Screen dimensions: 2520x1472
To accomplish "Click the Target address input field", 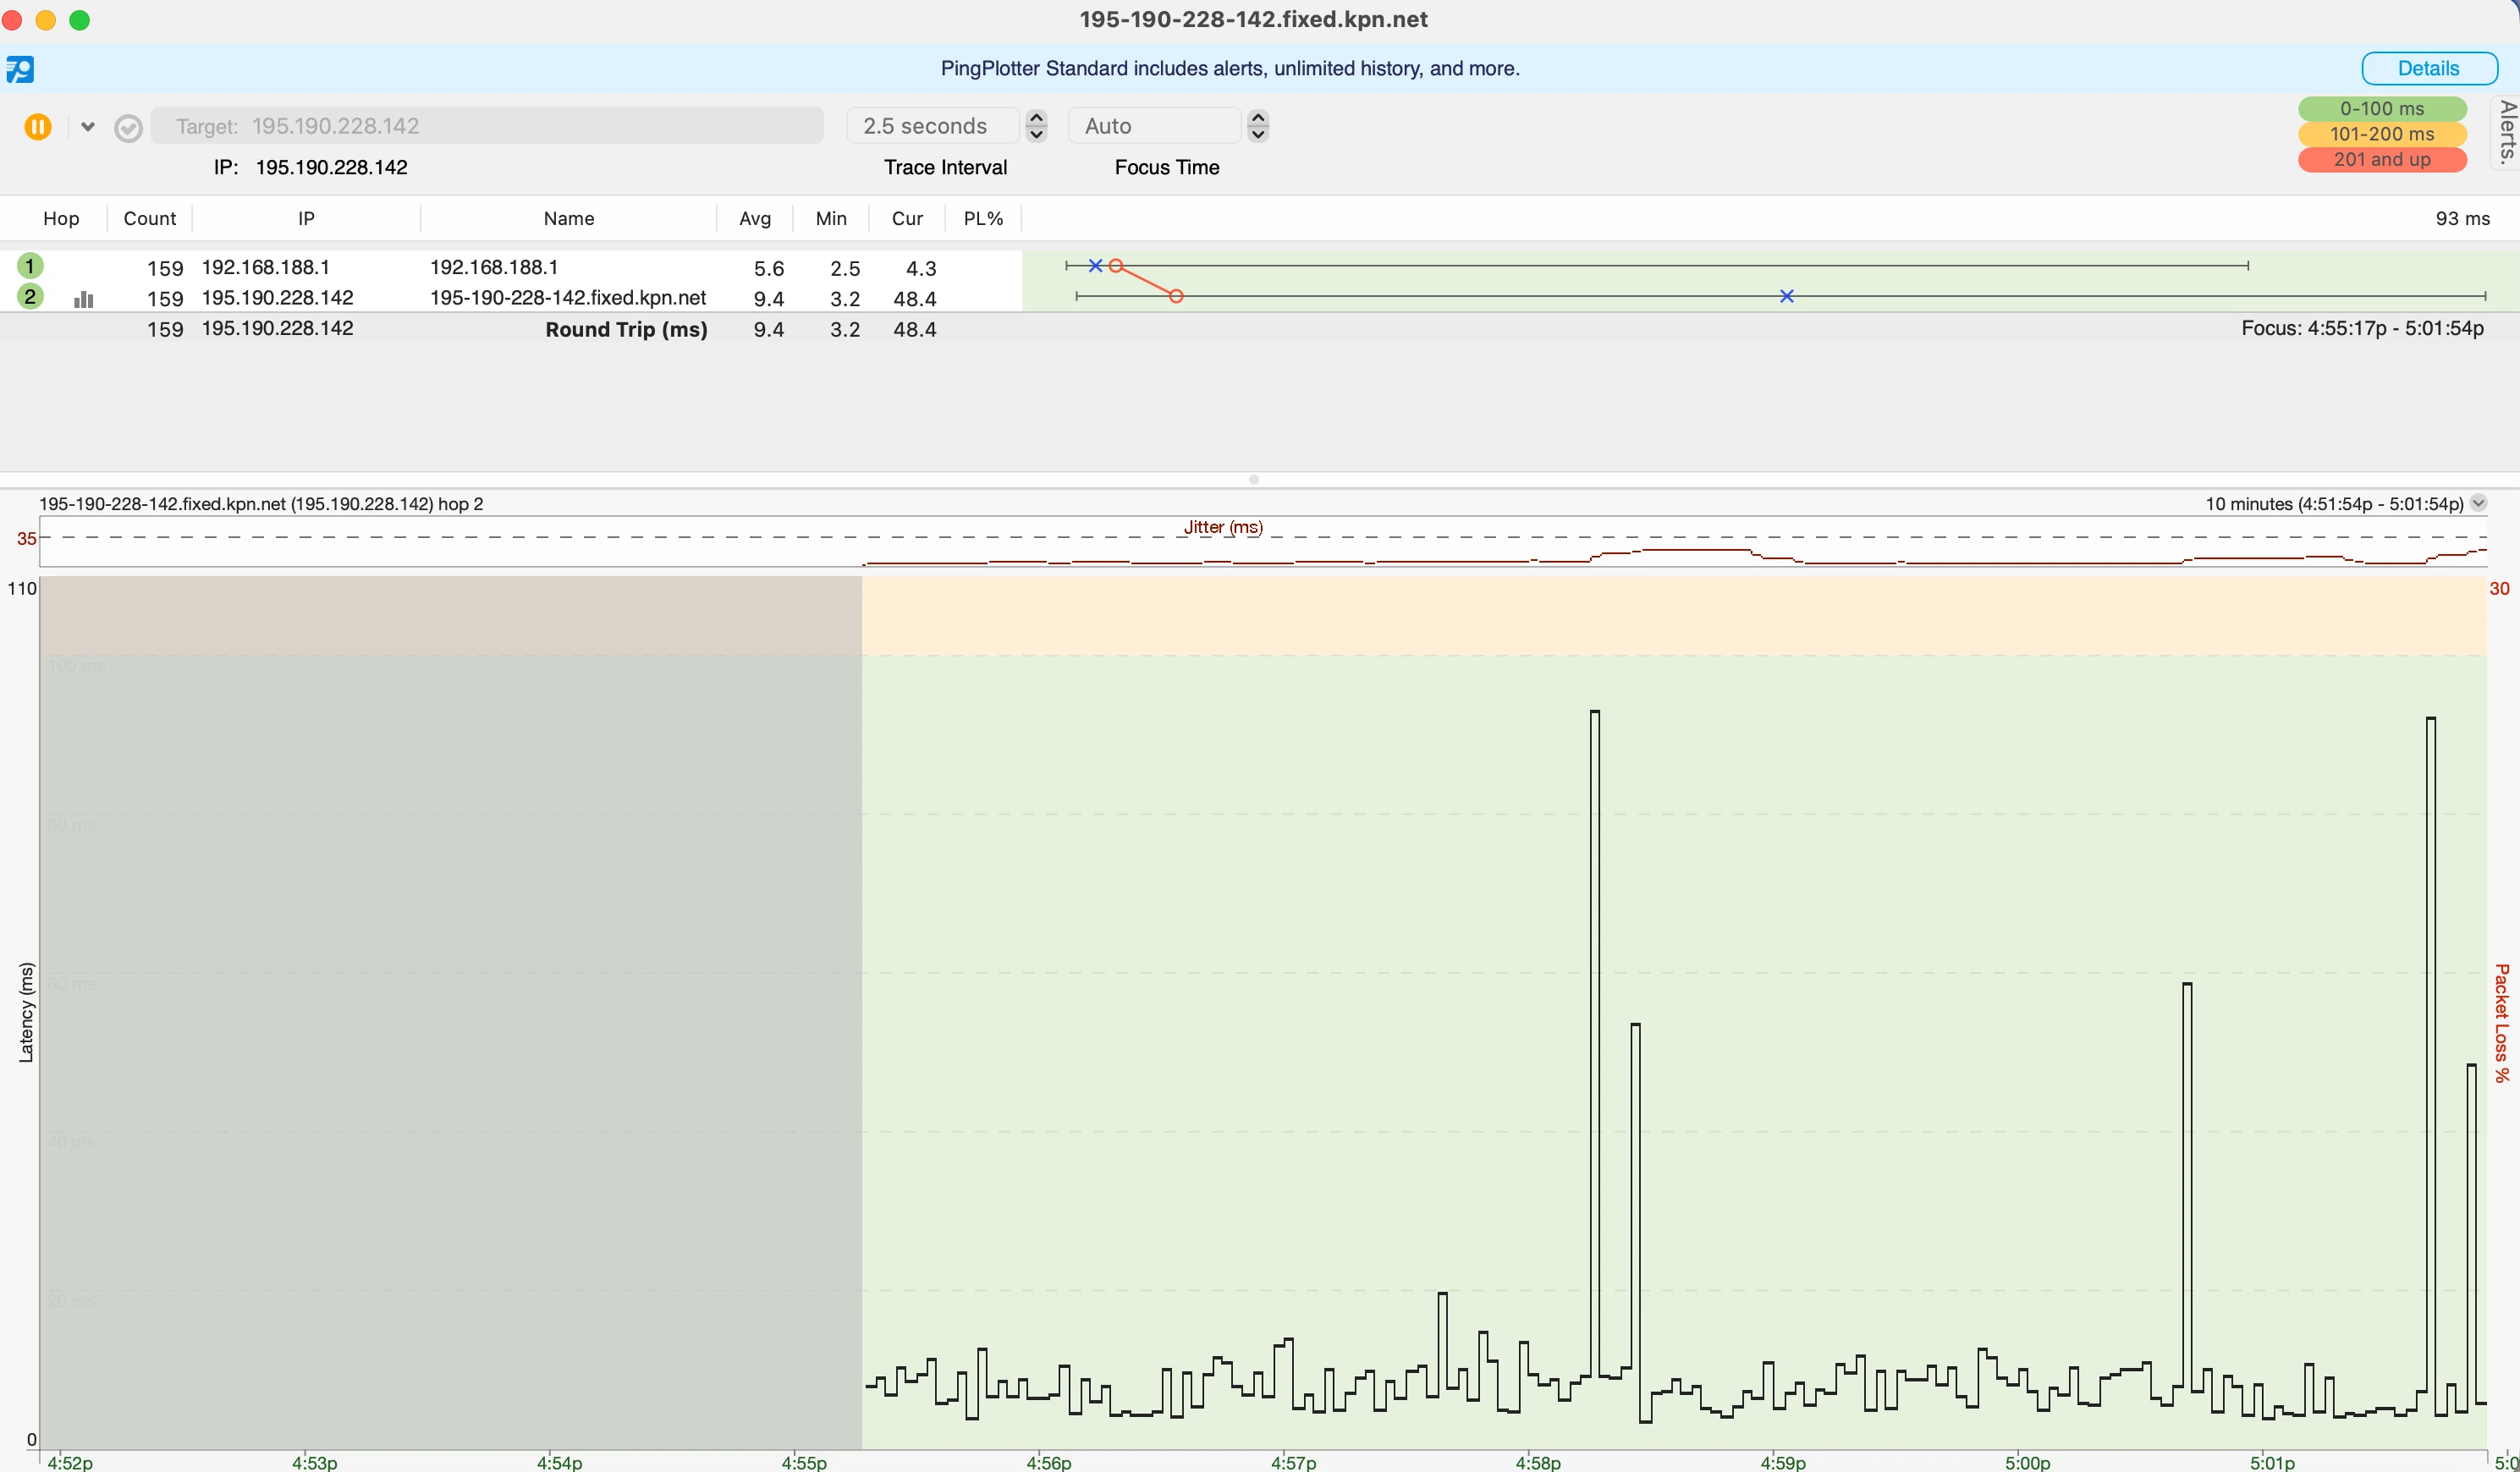I will click(487, 126).
